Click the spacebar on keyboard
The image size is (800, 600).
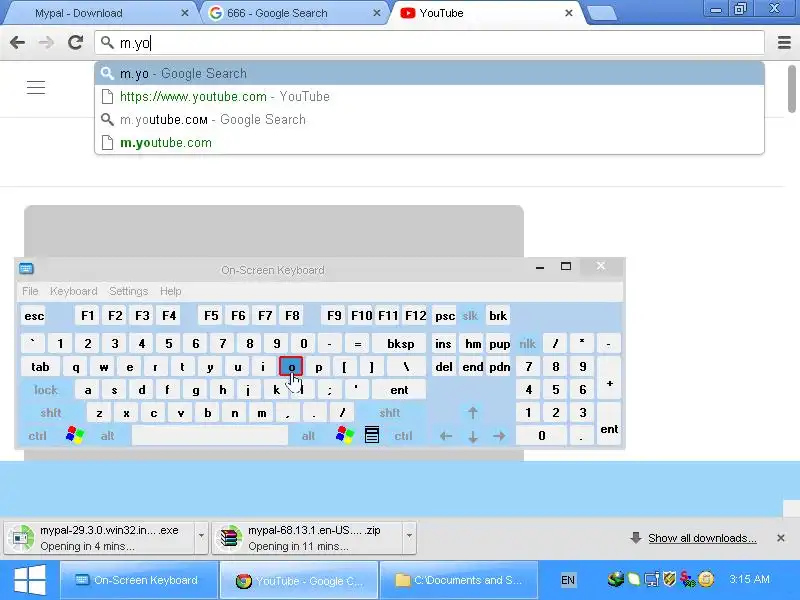[x=210, y=436]
